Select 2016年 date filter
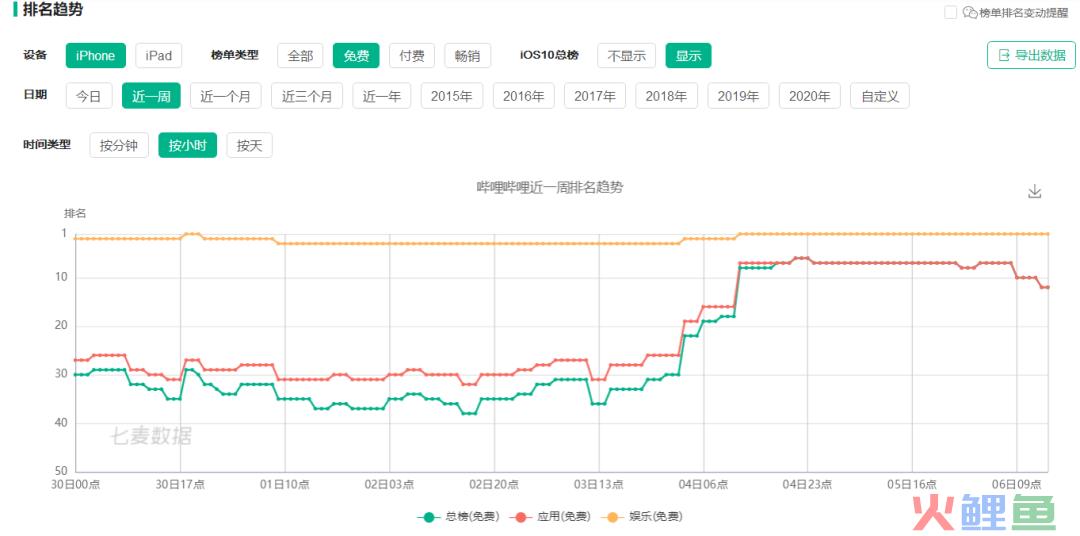The image size is (1080, 536). point(523,96)
